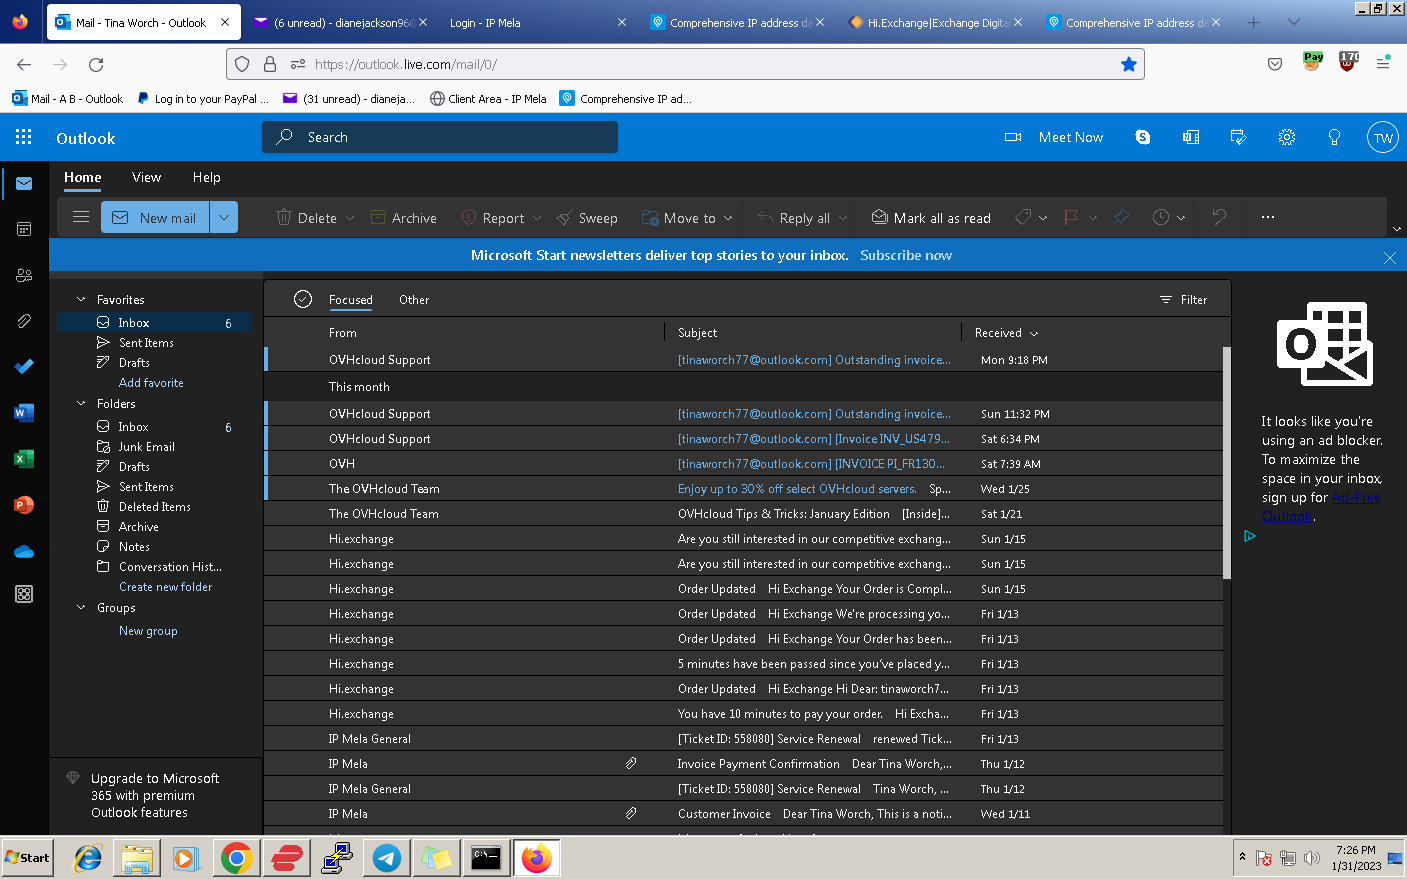Tick the select-all circle beside Focused
Screen dimensions: 1407x879
[x=303, y=299]
